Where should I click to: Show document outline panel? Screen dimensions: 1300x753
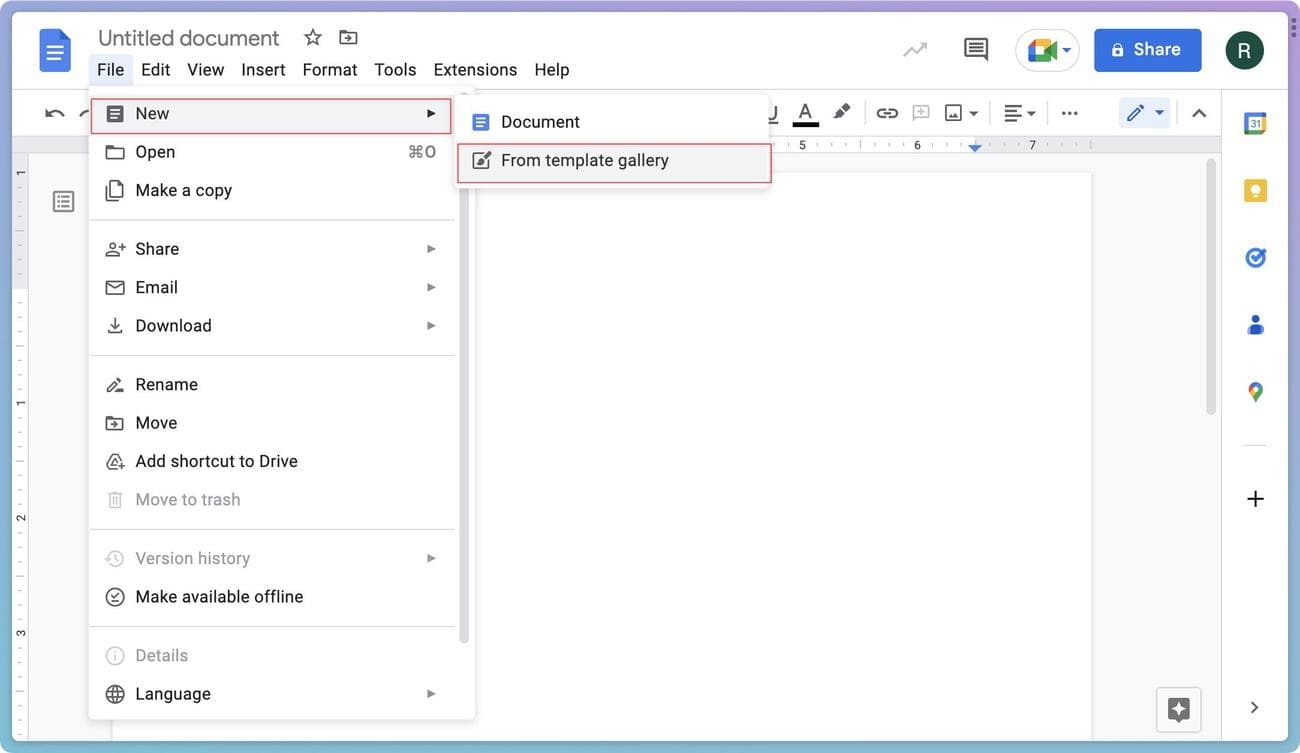[63, 202]
